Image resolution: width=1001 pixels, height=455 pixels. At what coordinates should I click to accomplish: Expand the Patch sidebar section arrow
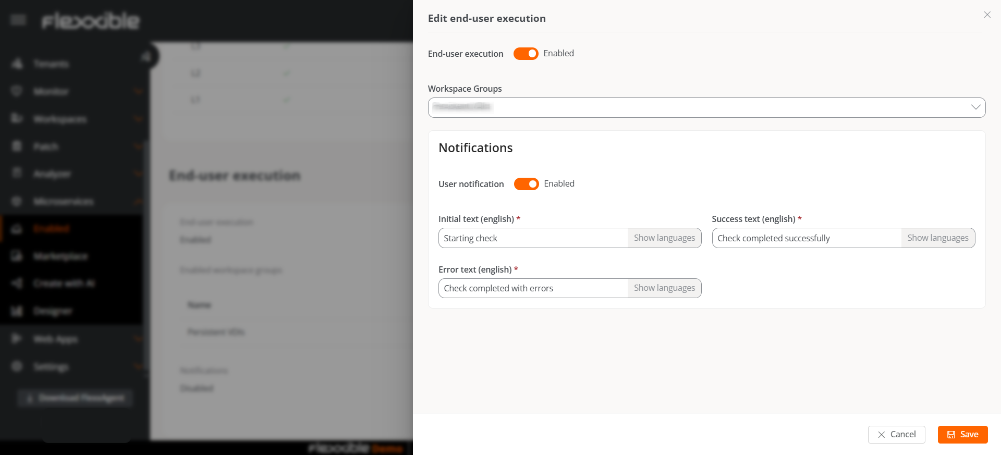click(x=138, y=146)
